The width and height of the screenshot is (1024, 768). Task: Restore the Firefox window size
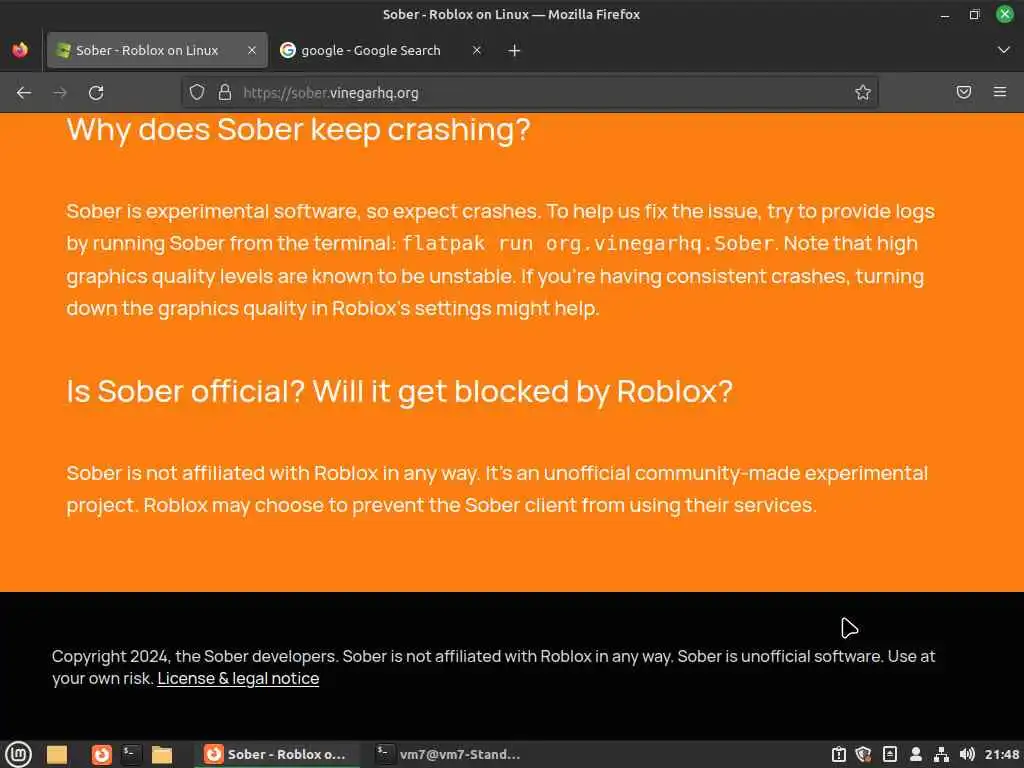(x=974, y=14)
